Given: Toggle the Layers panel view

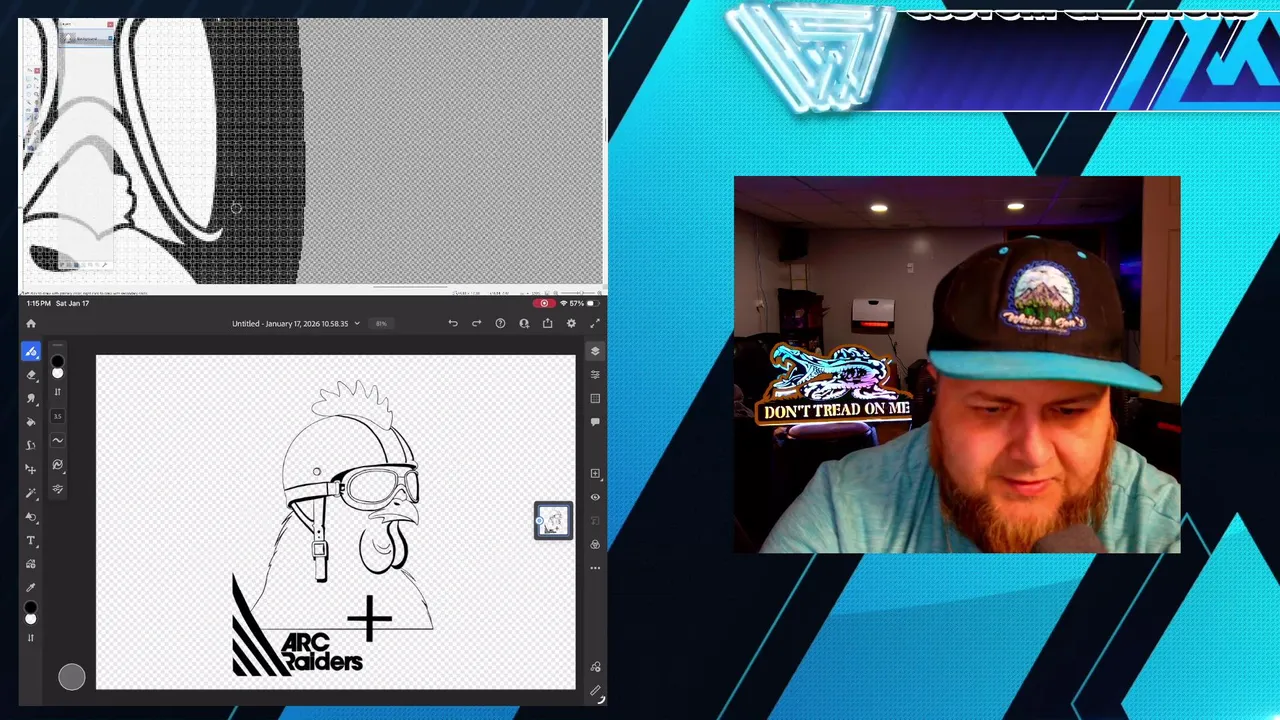Looking at the screenshot, I should [595, 351].
